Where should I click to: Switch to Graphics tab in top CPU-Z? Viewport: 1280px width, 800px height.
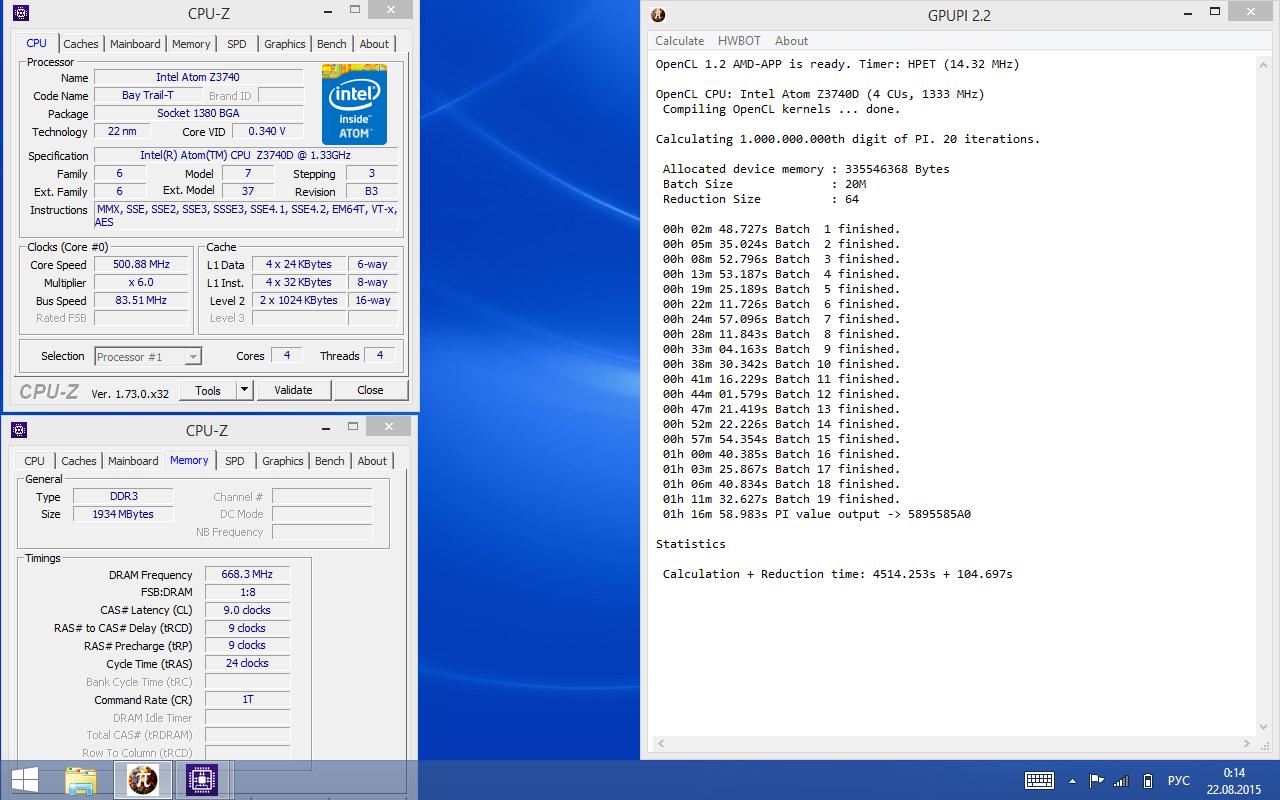point(285,44)
